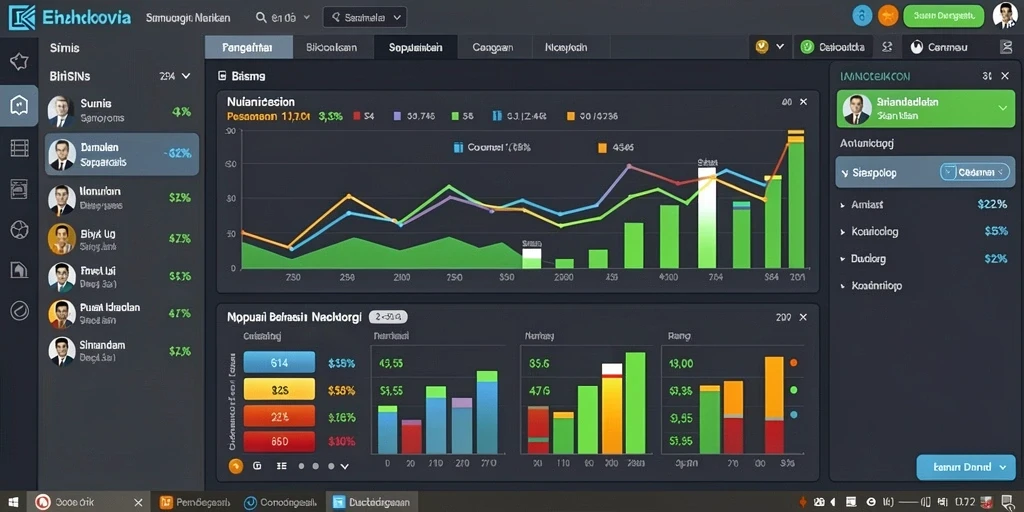Open the film strip icon in sidebar
Screen dimensions: 1024x512
point(20,148)
